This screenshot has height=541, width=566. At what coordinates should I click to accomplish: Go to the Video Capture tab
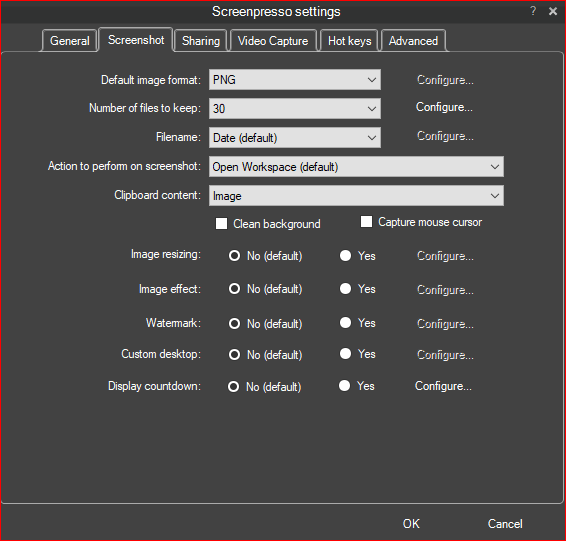pyautogui.click(x=273, y=41)
